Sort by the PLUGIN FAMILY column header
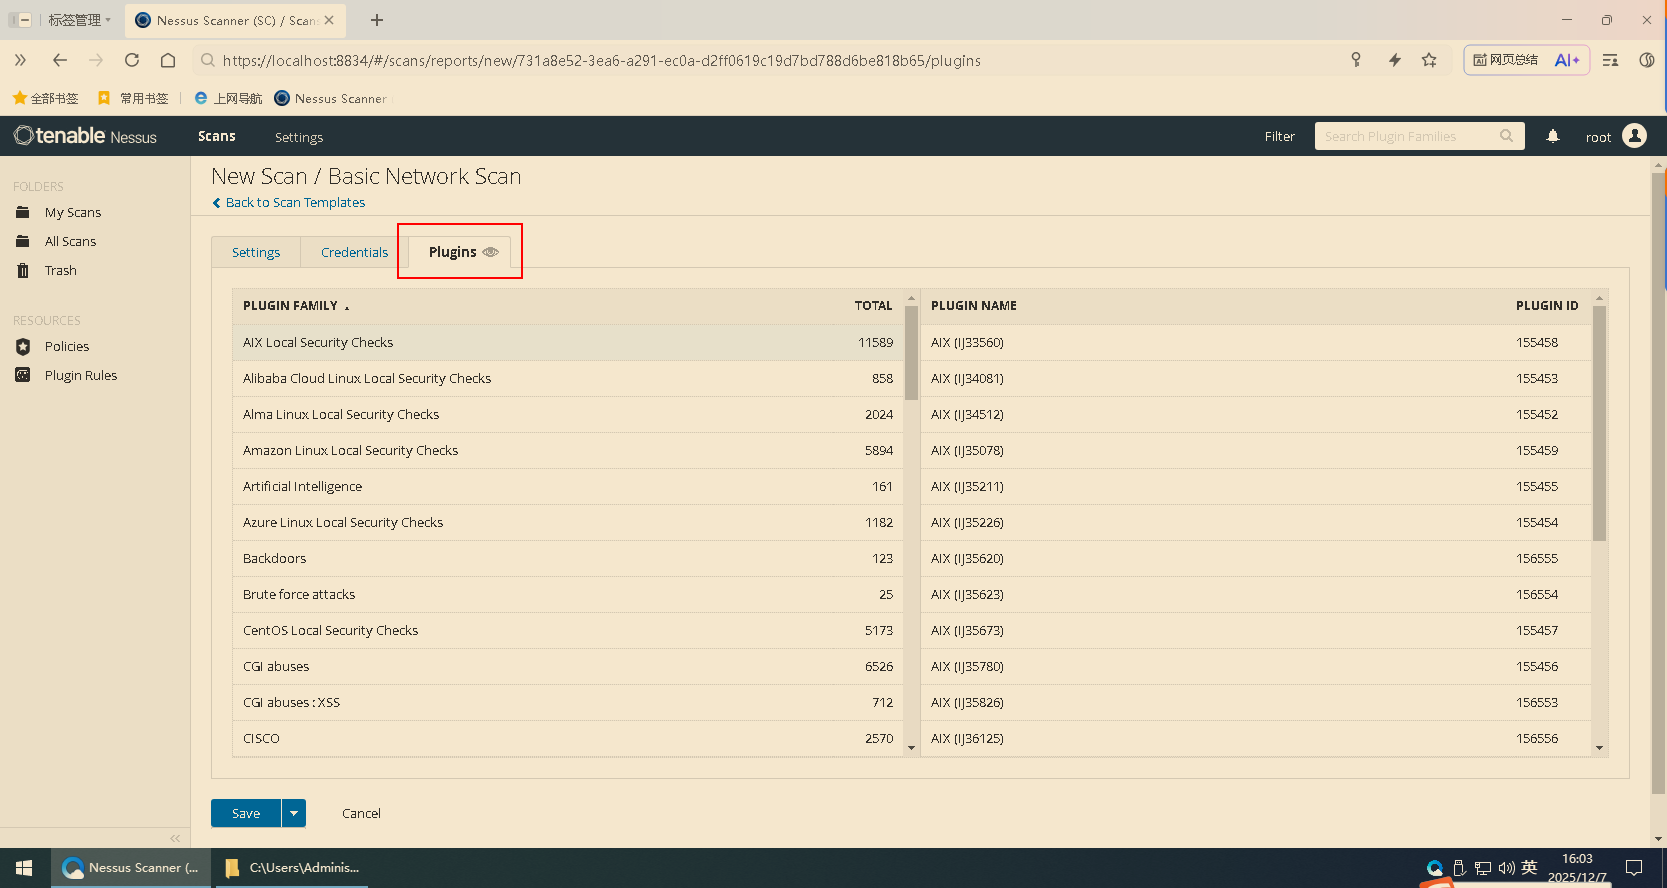 coord(290,306)
